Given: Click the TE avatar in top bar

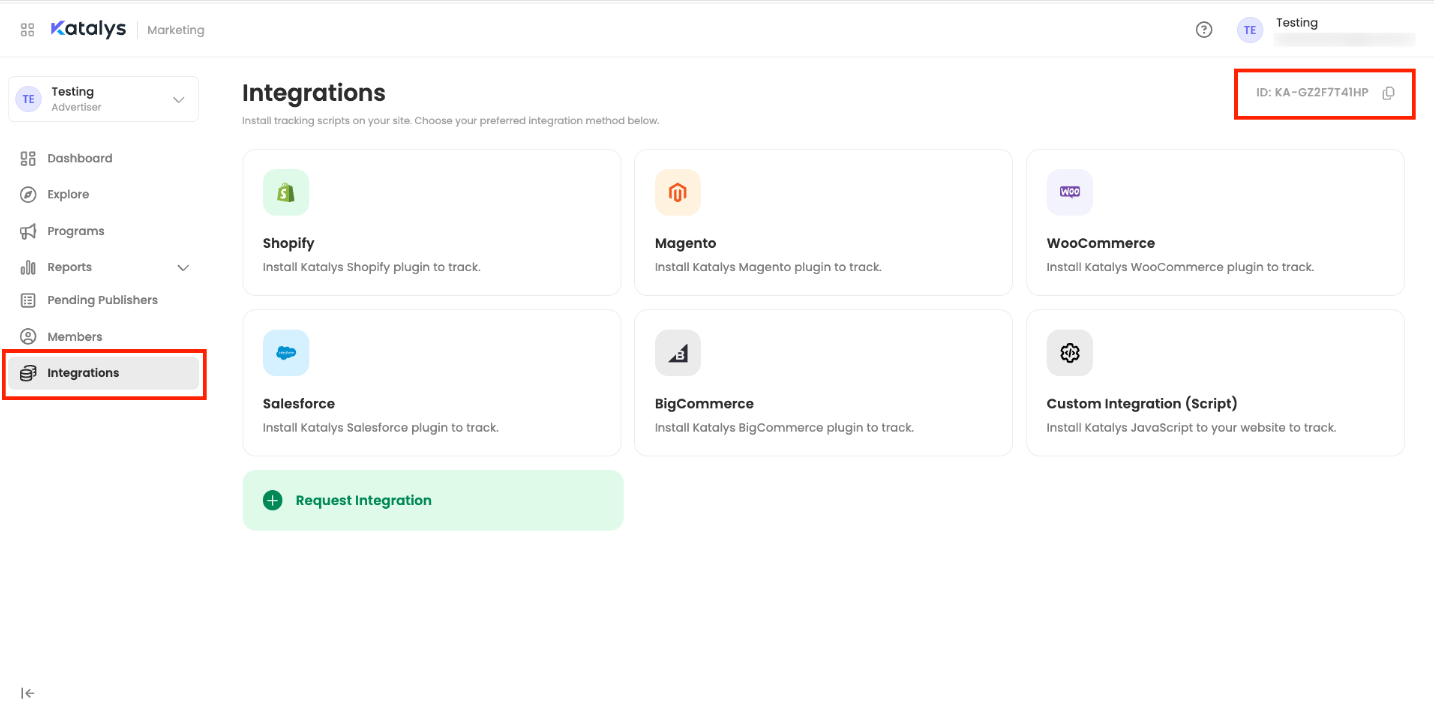Looking at the screenshot, I should click(1250, 30).
